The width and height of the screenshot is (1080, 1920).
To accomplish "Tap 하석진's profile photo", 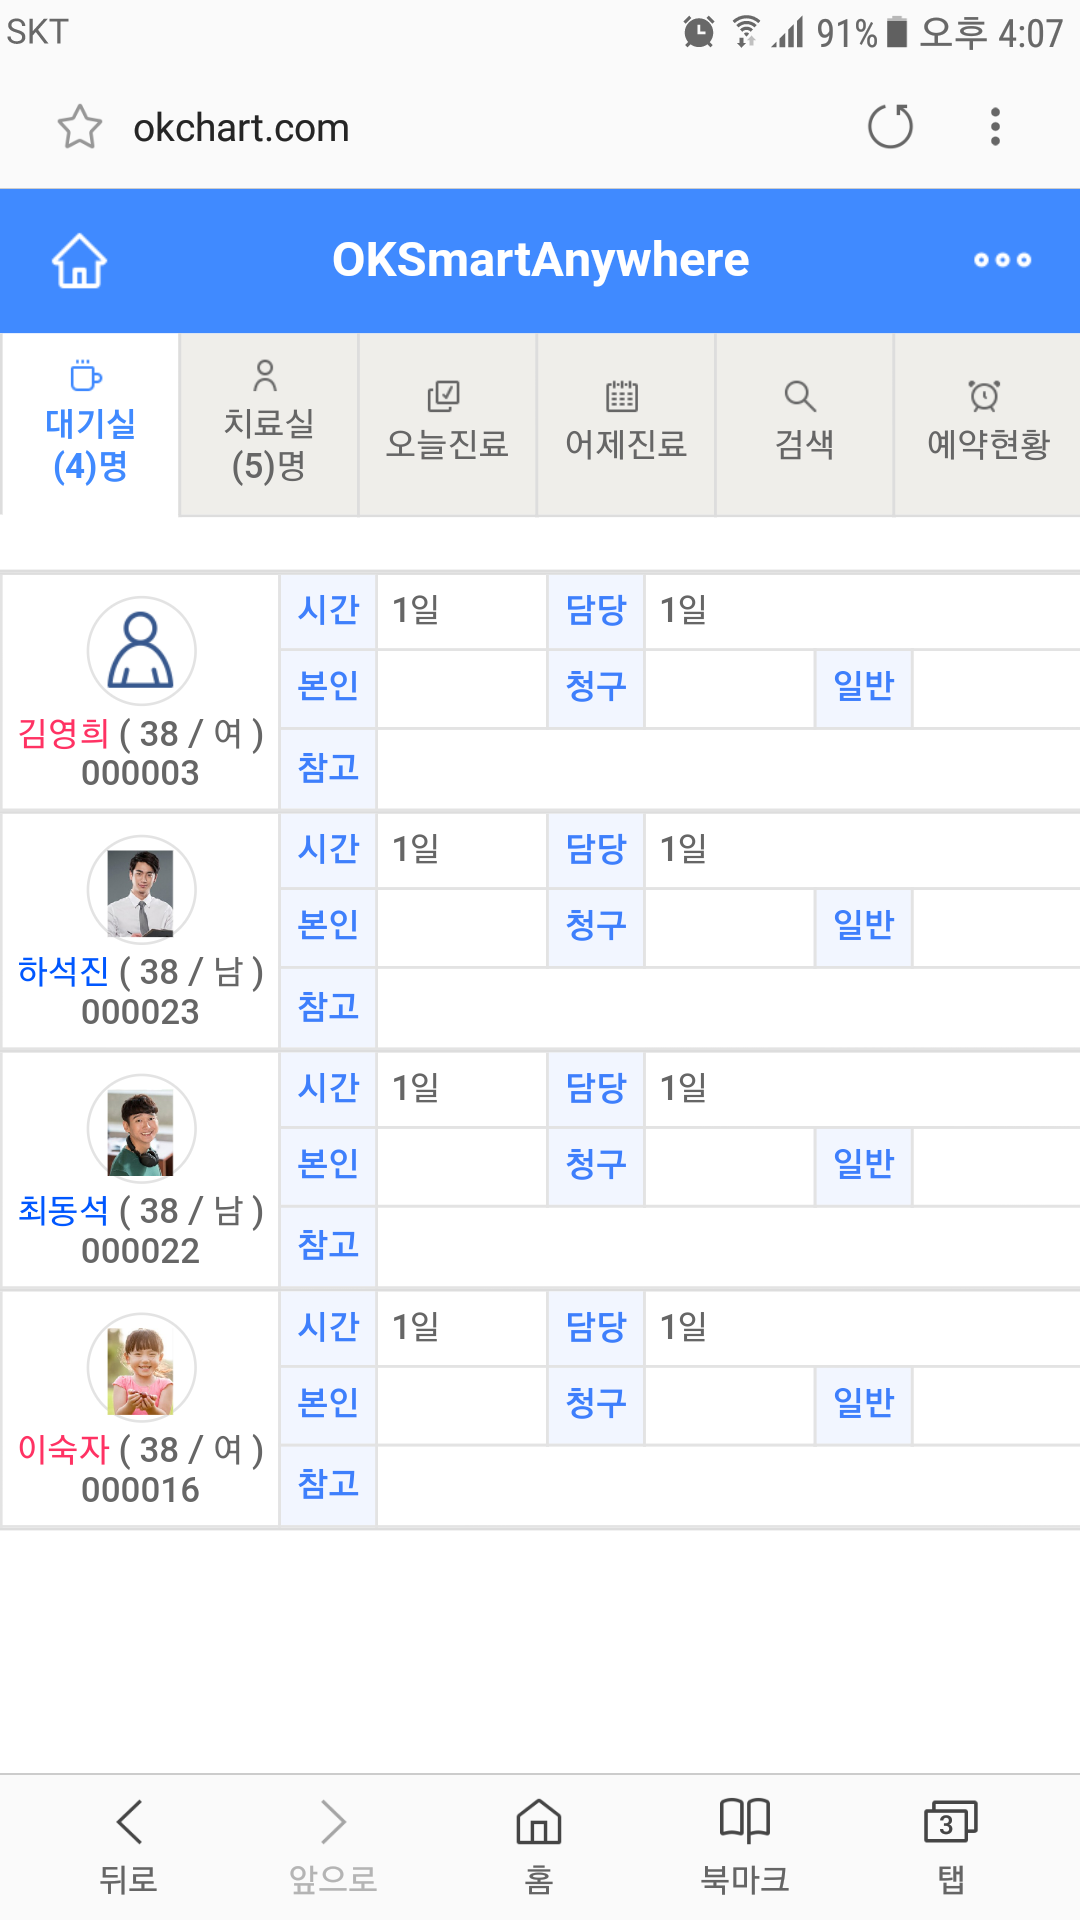I will (141, 890).
